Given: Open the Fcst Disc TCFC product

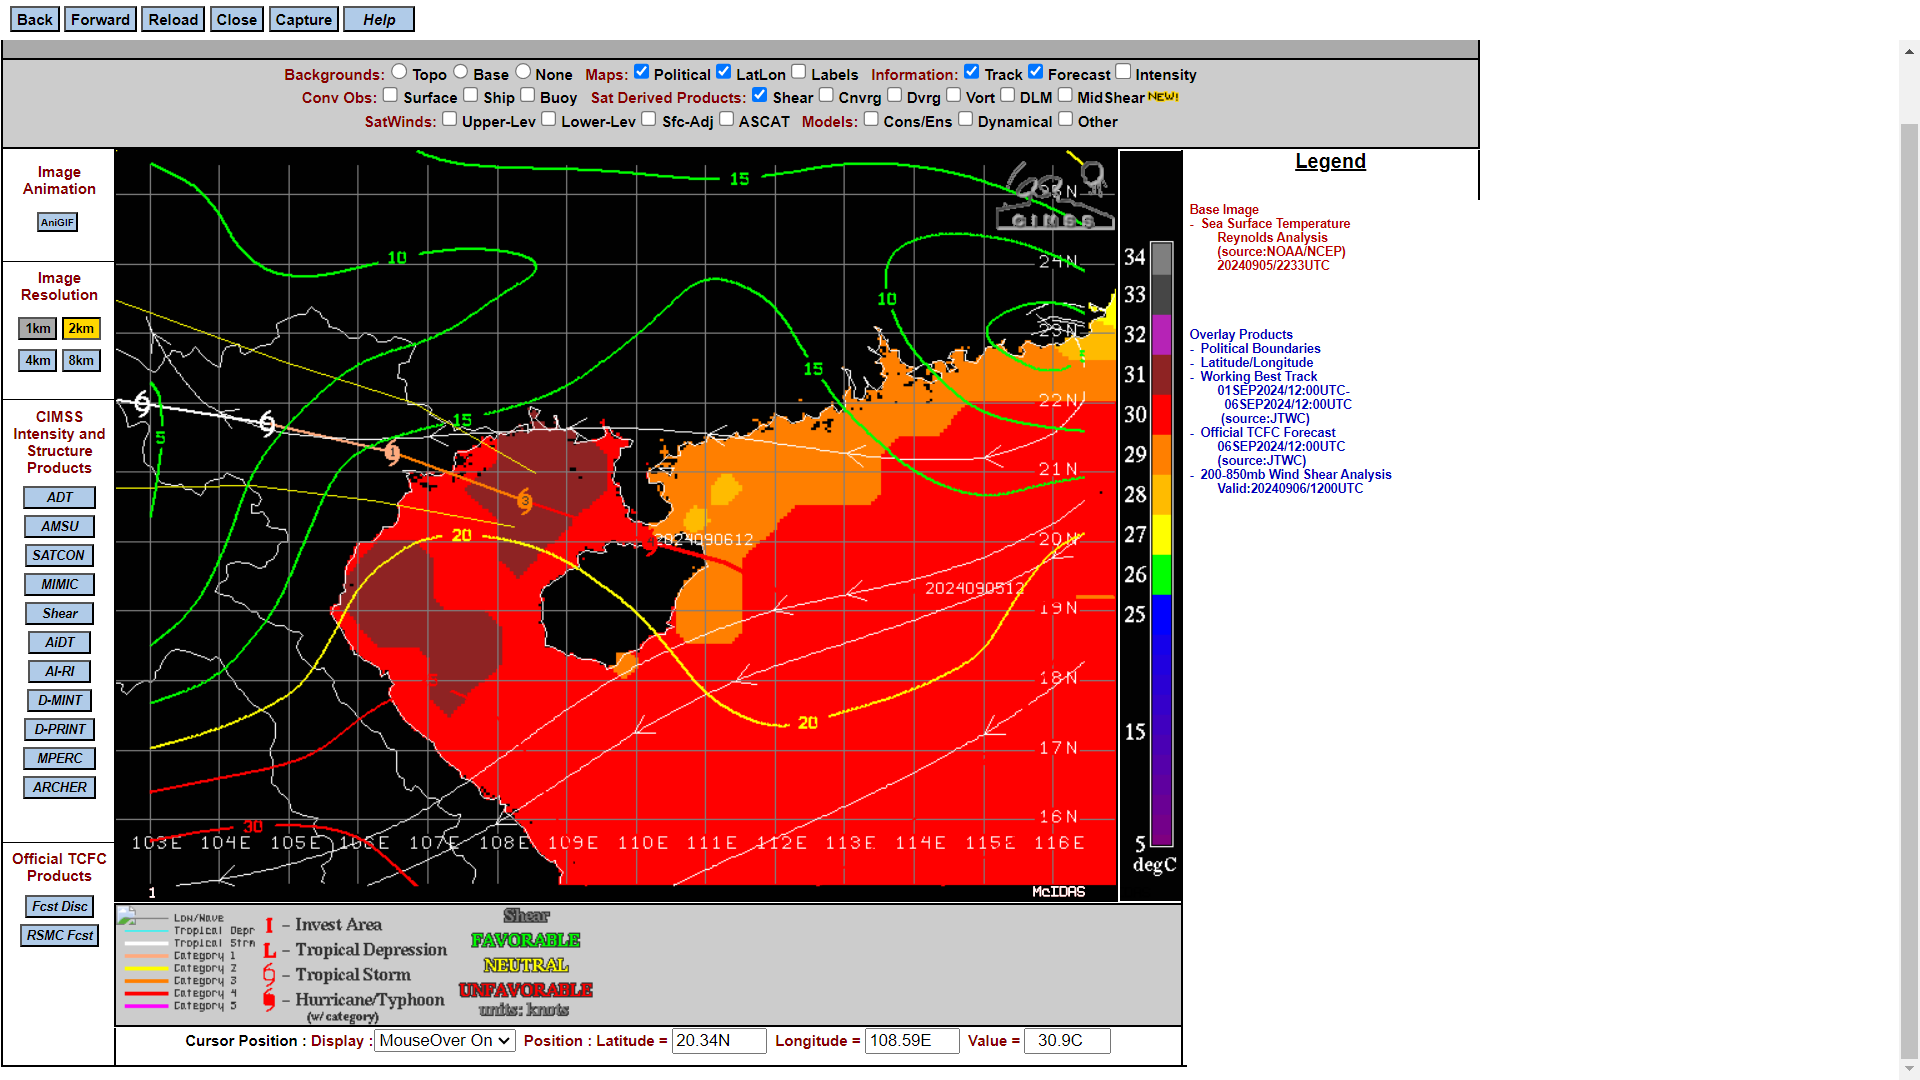Looking at the screenshot, I should pyautogui.click(x=59, y=906).
